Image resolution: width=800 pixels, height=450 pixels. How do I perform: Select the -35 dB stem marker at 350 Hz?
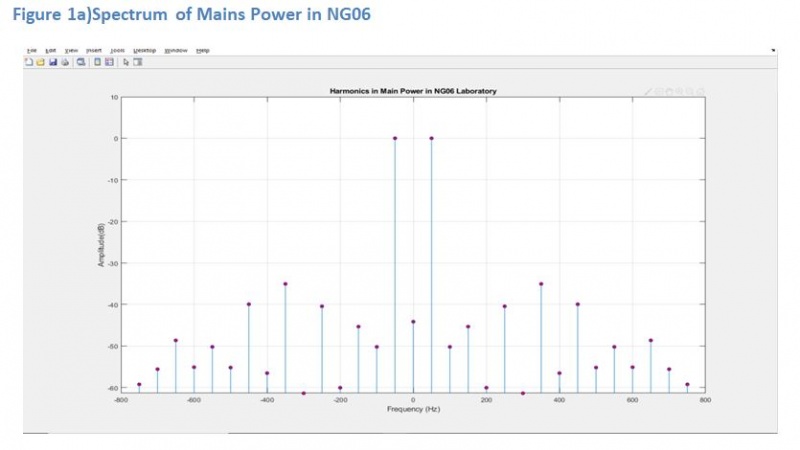tap(541, 284)
